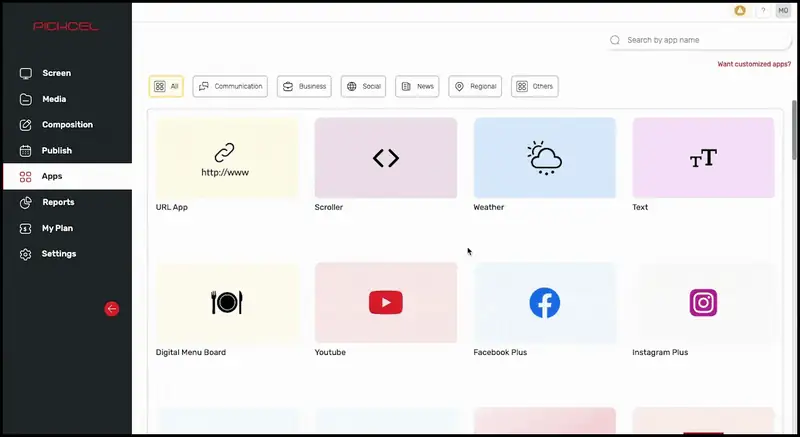Filter apps by News category
The width and height of the screenshot is (800, 437).
(417, 86)
